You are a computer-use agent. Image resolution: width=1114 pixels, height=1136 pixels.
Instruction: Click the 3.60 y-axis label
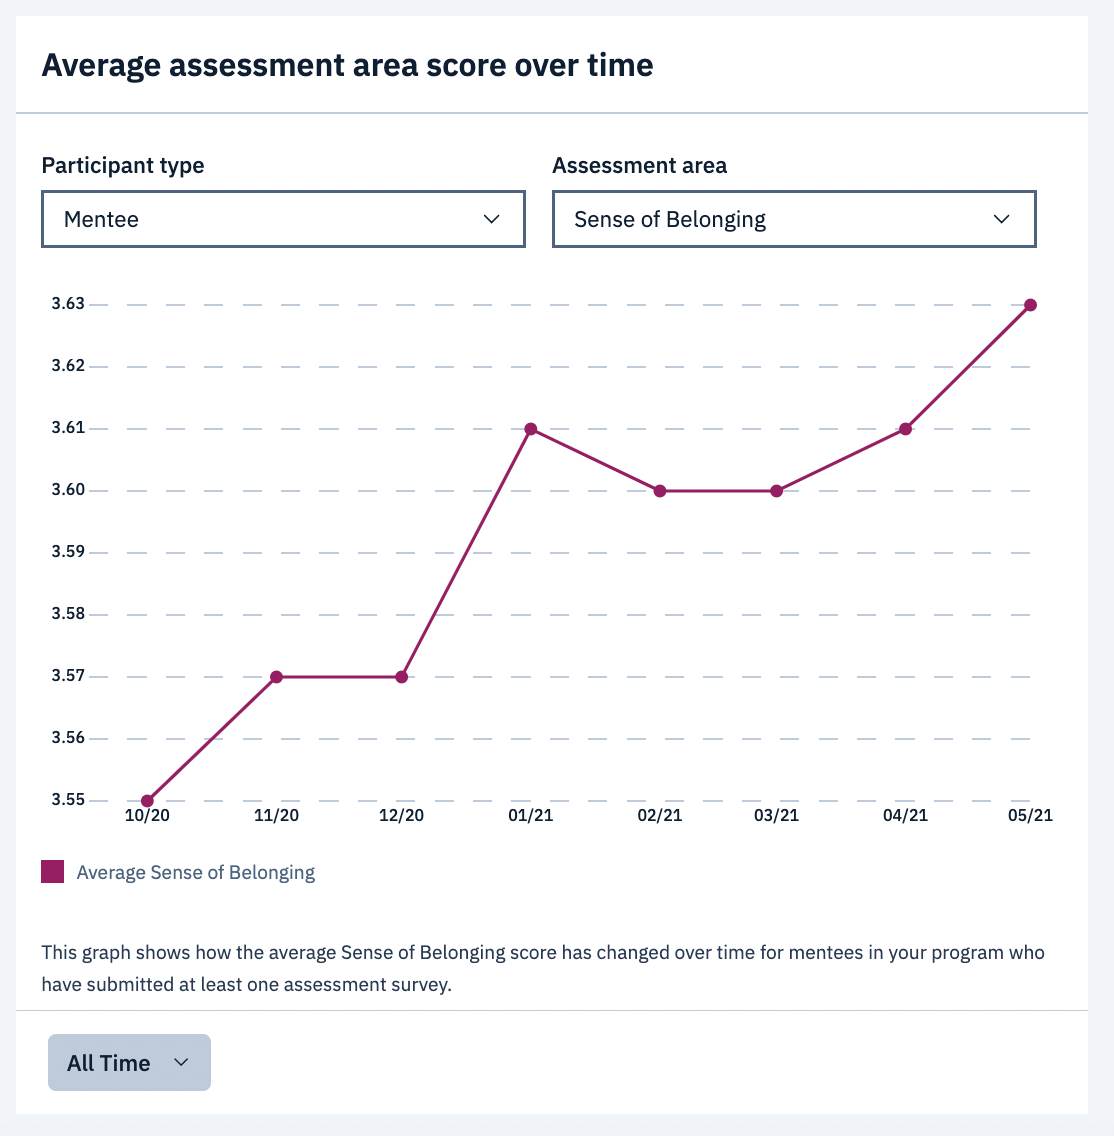click(x=69, y=490)
